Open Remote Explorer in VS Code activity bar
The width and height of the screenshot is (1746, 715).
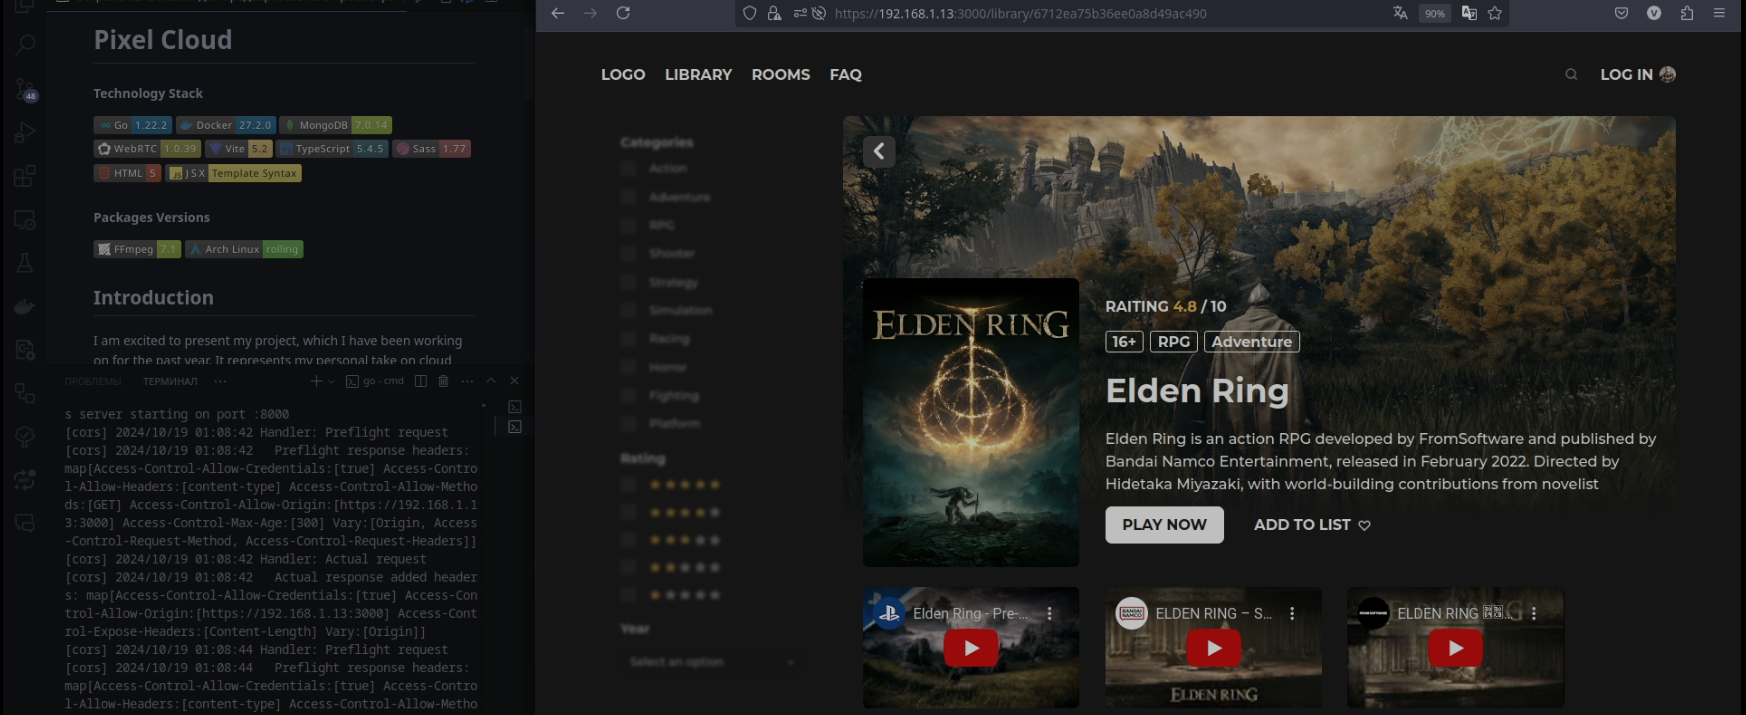[x=25, y=220]
